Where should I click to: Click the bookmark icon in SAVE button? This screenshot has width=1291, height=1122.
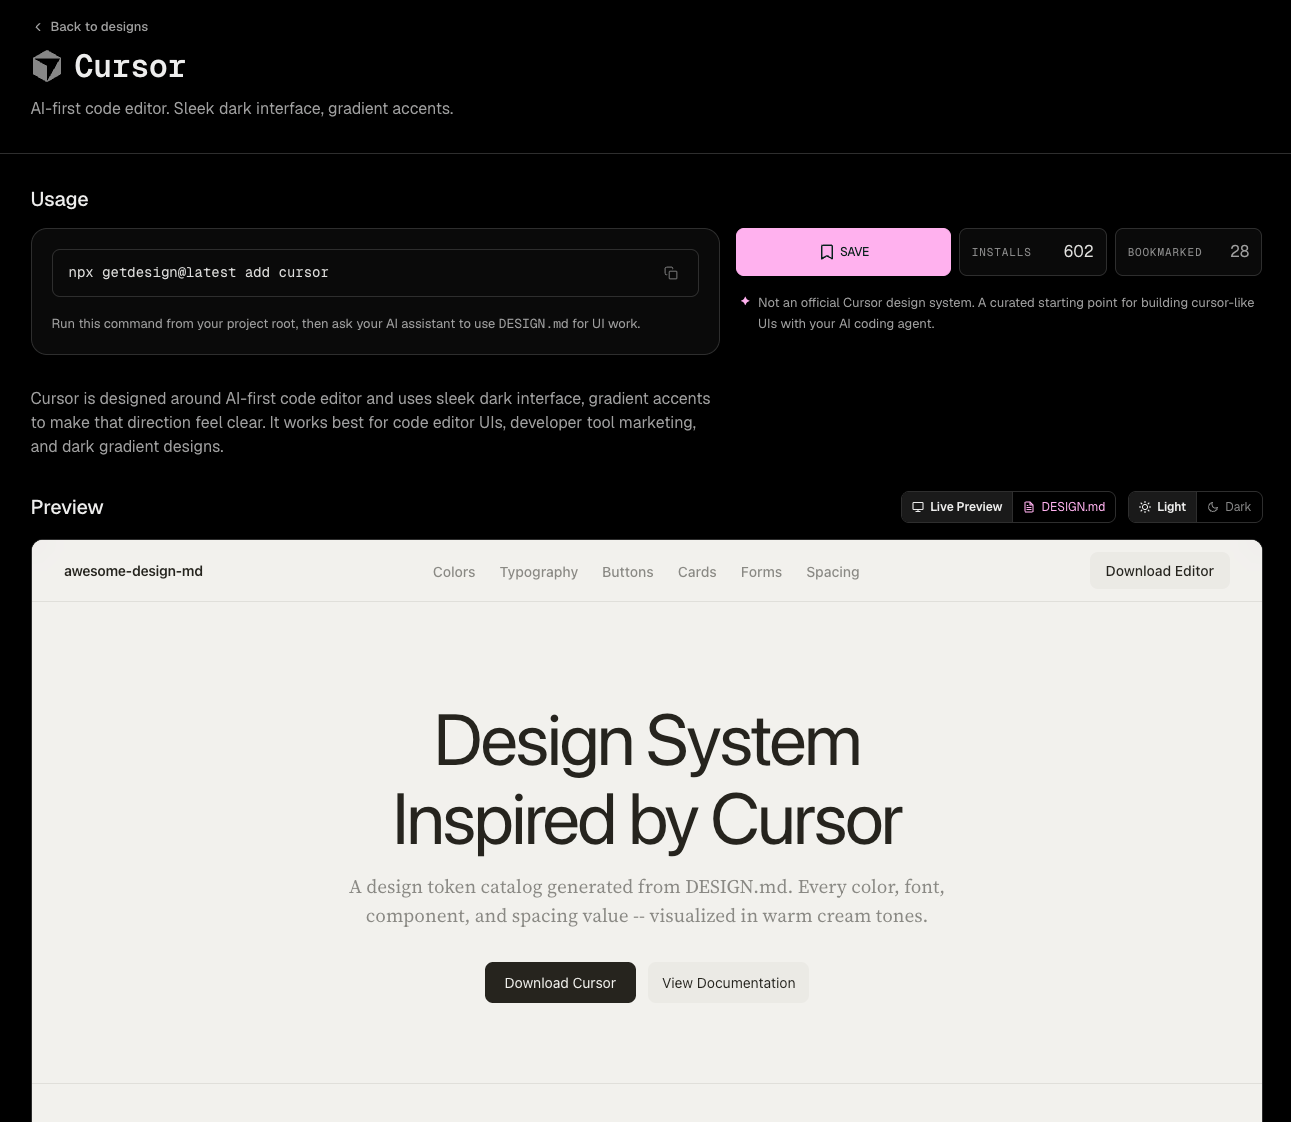pos(827,252)
